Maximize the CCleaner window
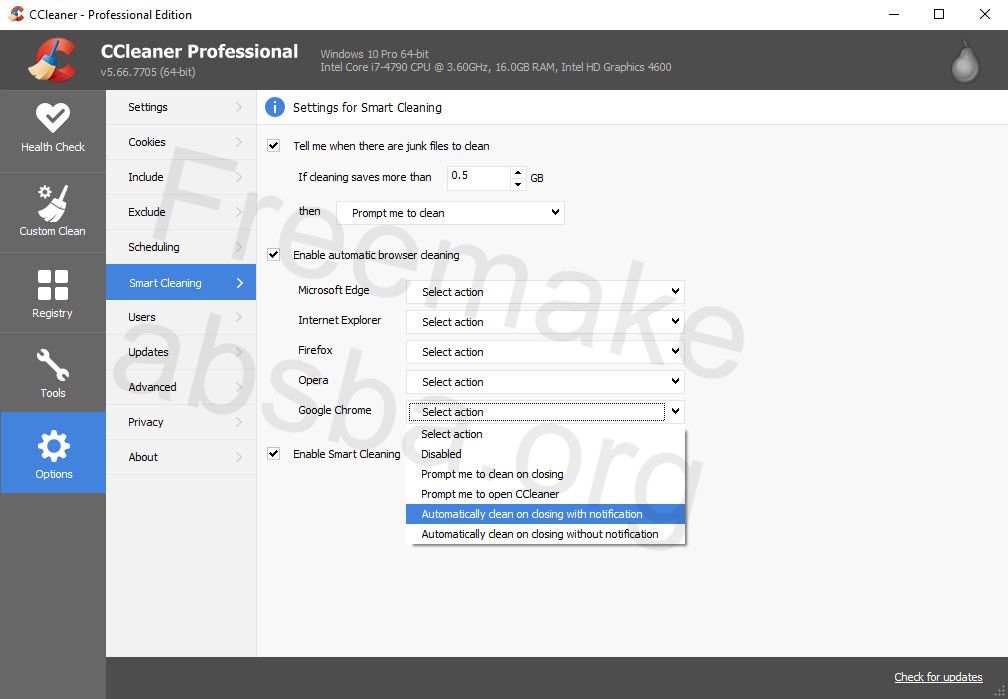The image size is (1008, 699). [x=939, y=14]
